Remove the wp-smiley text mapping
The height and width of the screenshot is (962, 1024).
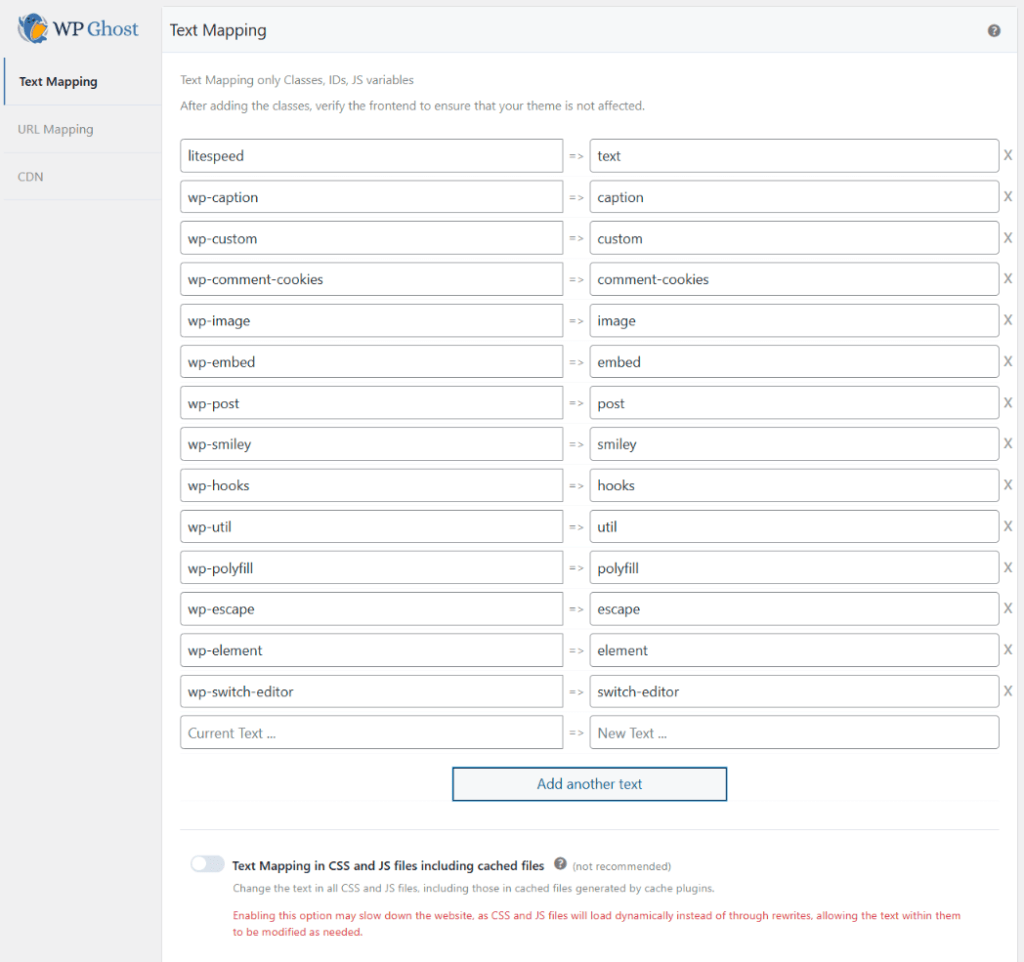[1008, 444]
